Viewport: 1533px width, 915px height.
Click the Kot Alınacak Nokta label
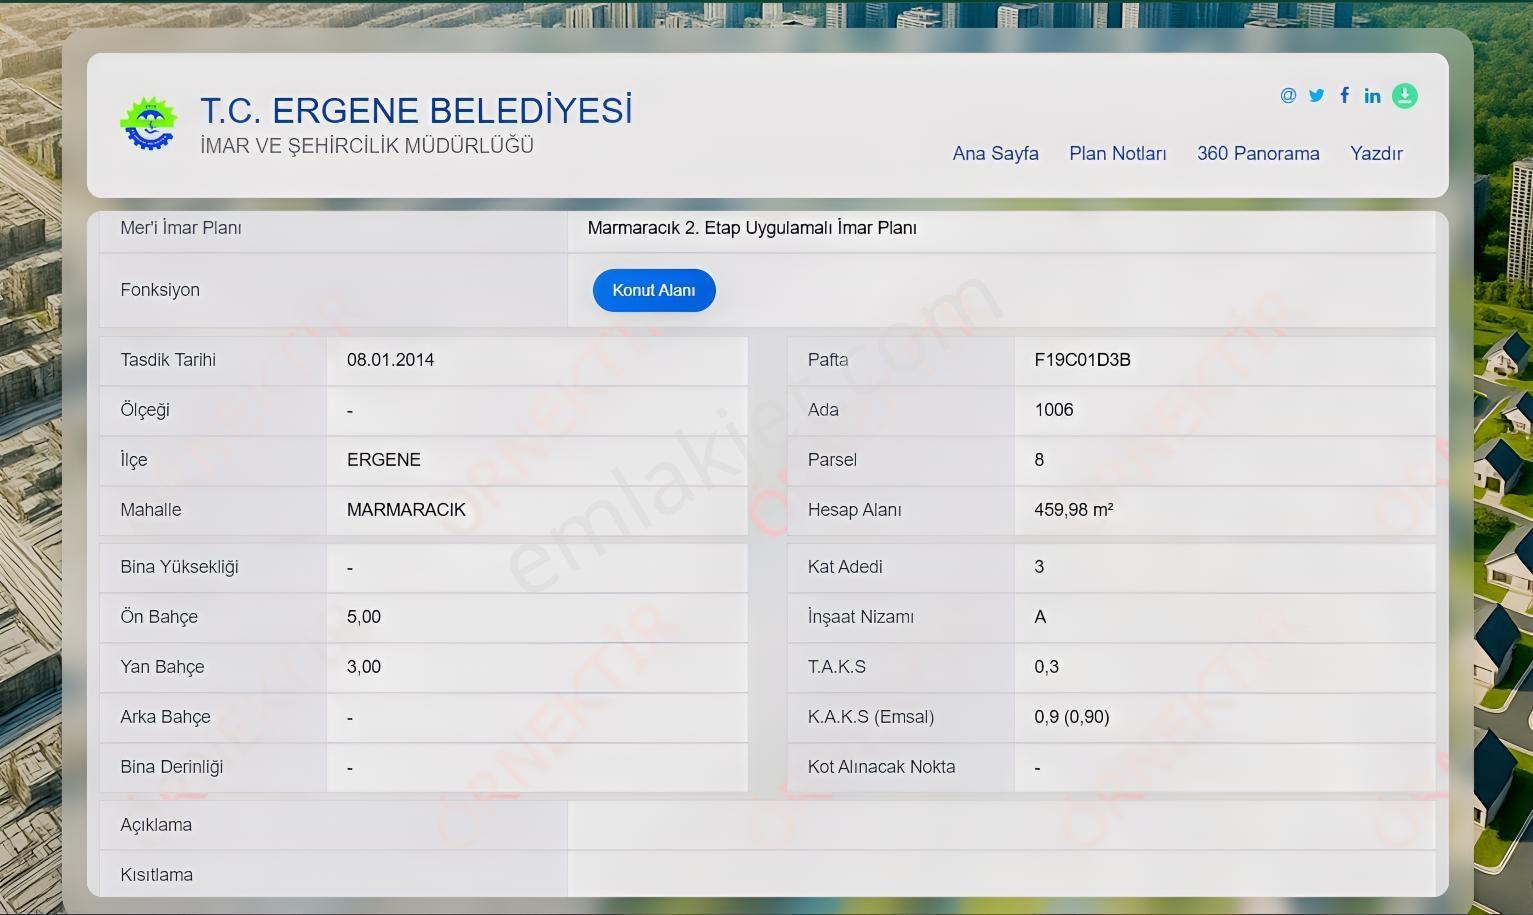(881, 767)
